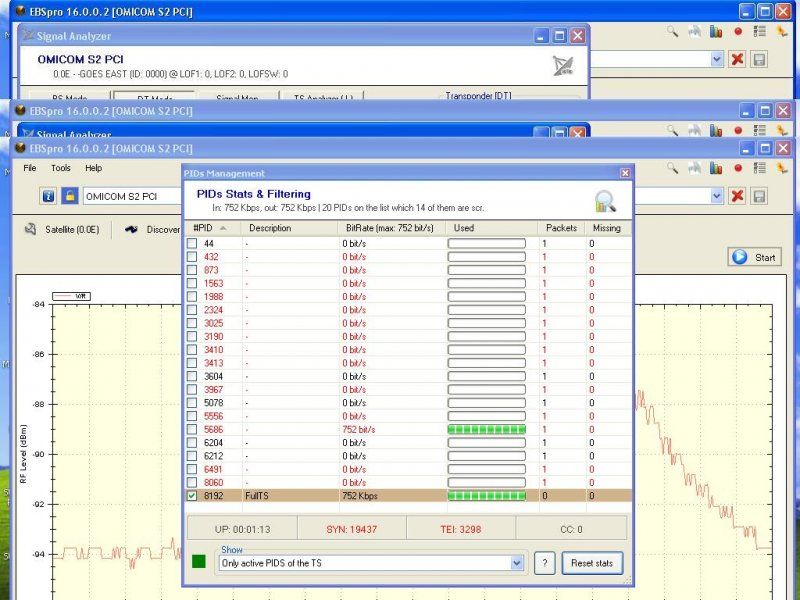Click the Start button
The width and height of the screenshot is (800, 600).
(x=754, y=257)
